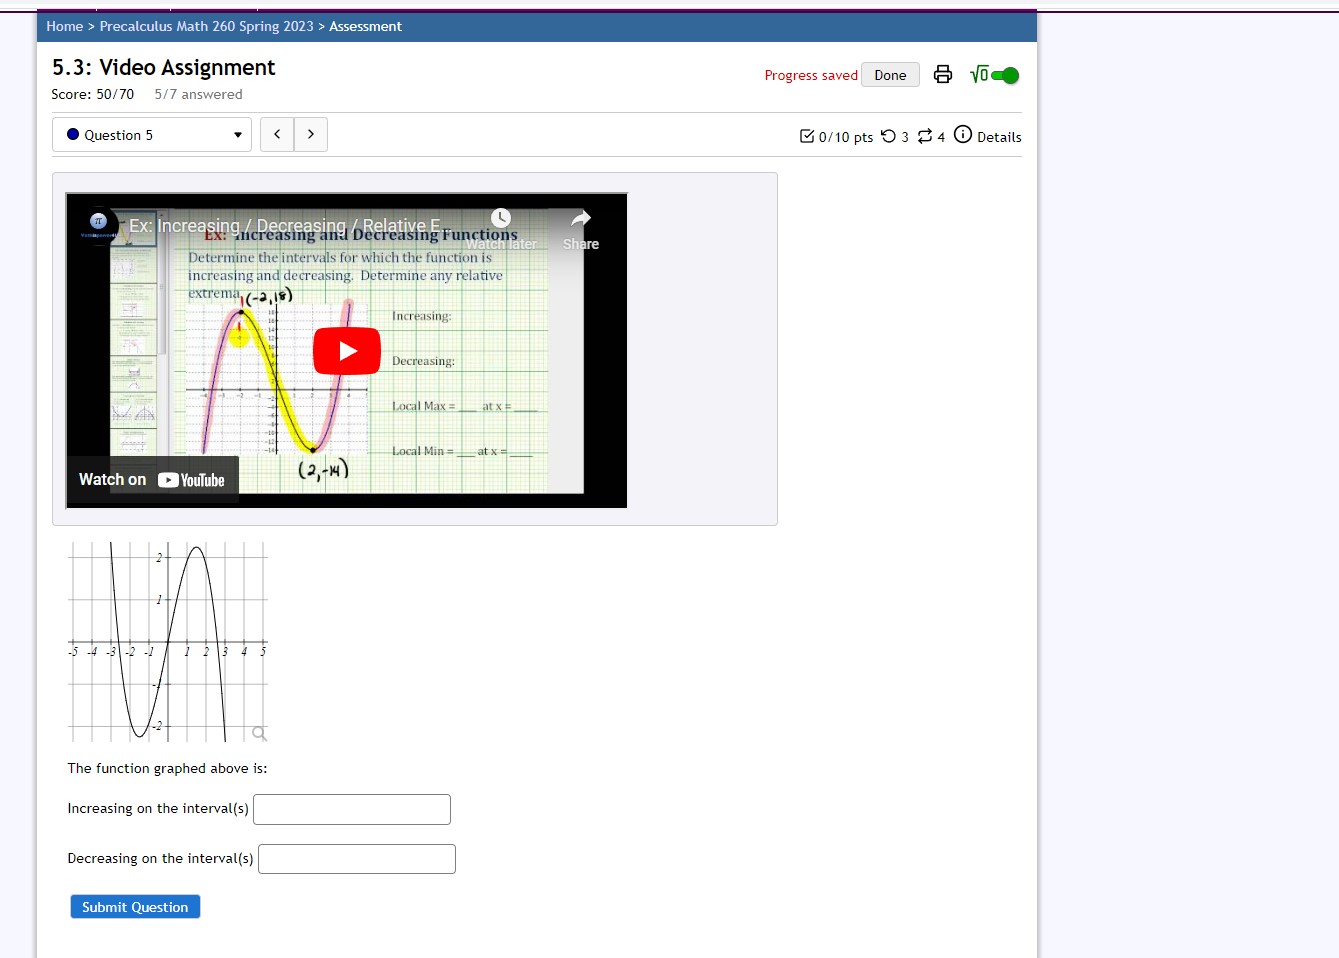The image size is (1339, 958).
Task: Advance to the next question with the right chevron
Action: (x=310, y=134)
